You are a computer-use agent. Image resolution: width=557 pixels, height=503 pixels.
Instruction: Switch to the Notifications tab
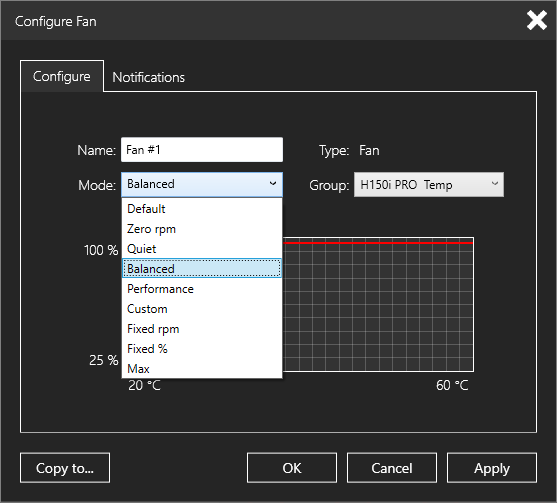click(x=148, y=77)
